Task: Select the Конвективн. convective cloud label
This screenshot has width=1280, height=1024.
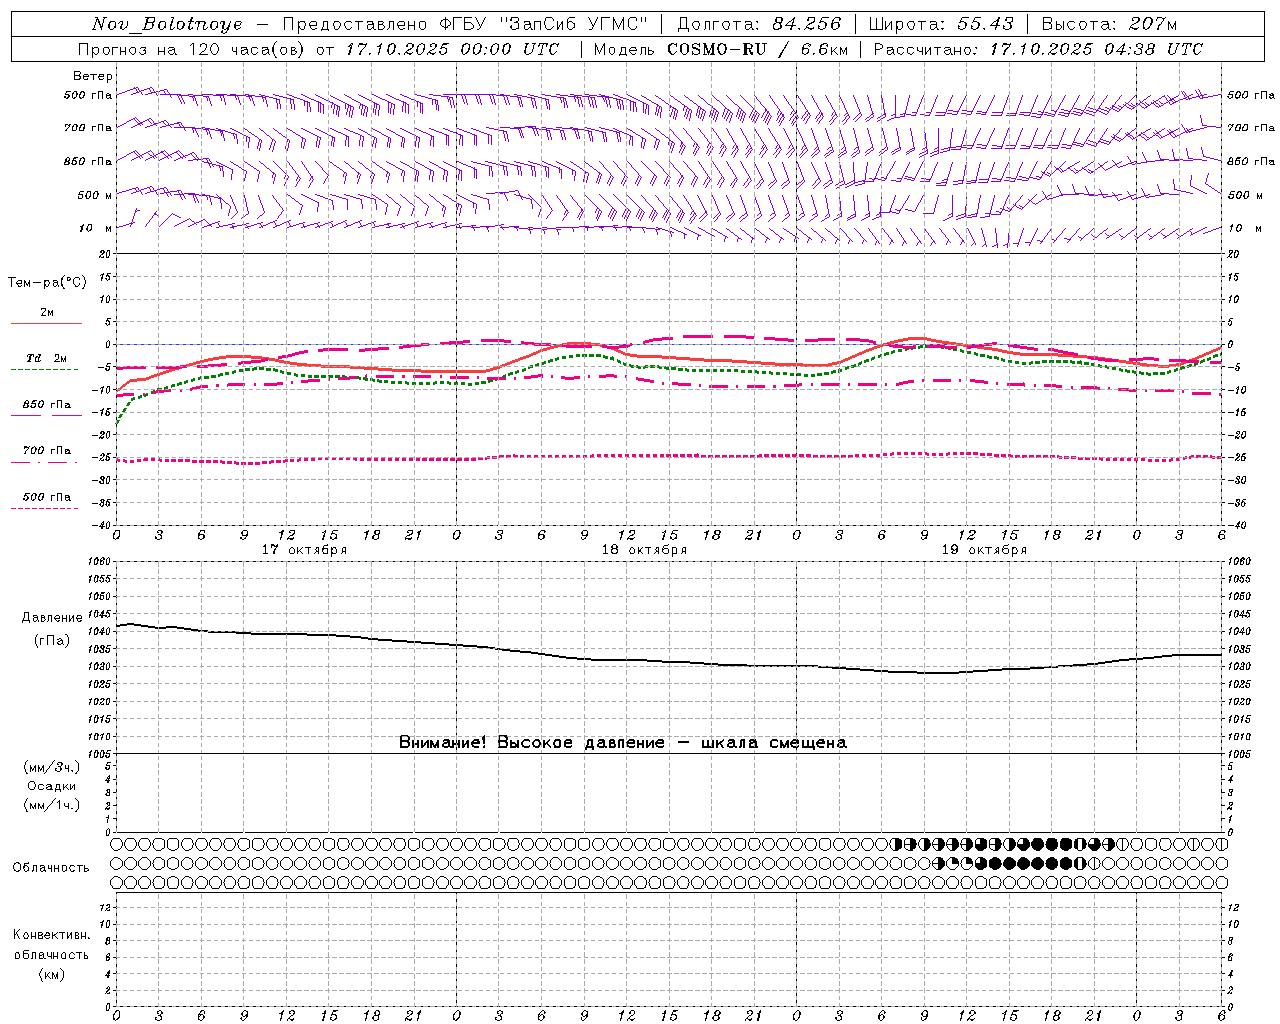Action: pyautogui.click(x=51, y=935)
